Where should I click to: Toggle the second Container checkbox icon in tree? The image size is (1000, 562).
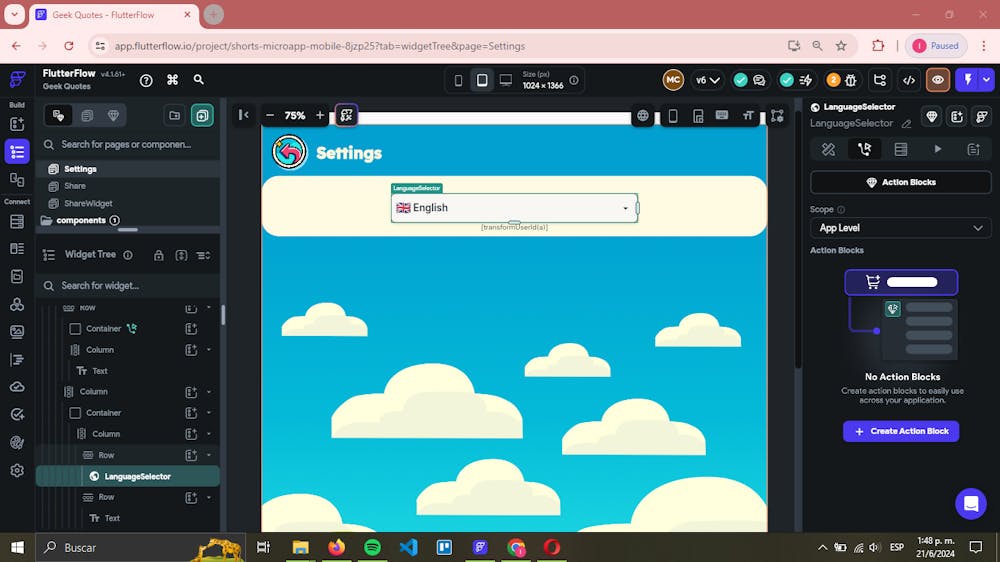[x=75, y=413]
